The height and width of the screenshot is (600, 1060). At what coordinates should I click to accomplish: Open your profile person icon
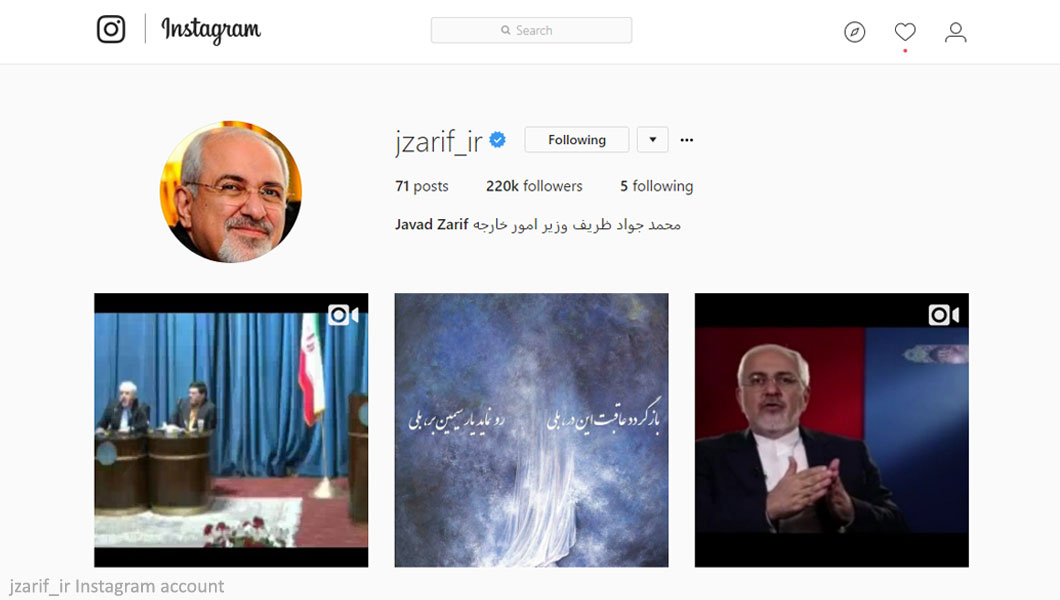click(955, 32)
